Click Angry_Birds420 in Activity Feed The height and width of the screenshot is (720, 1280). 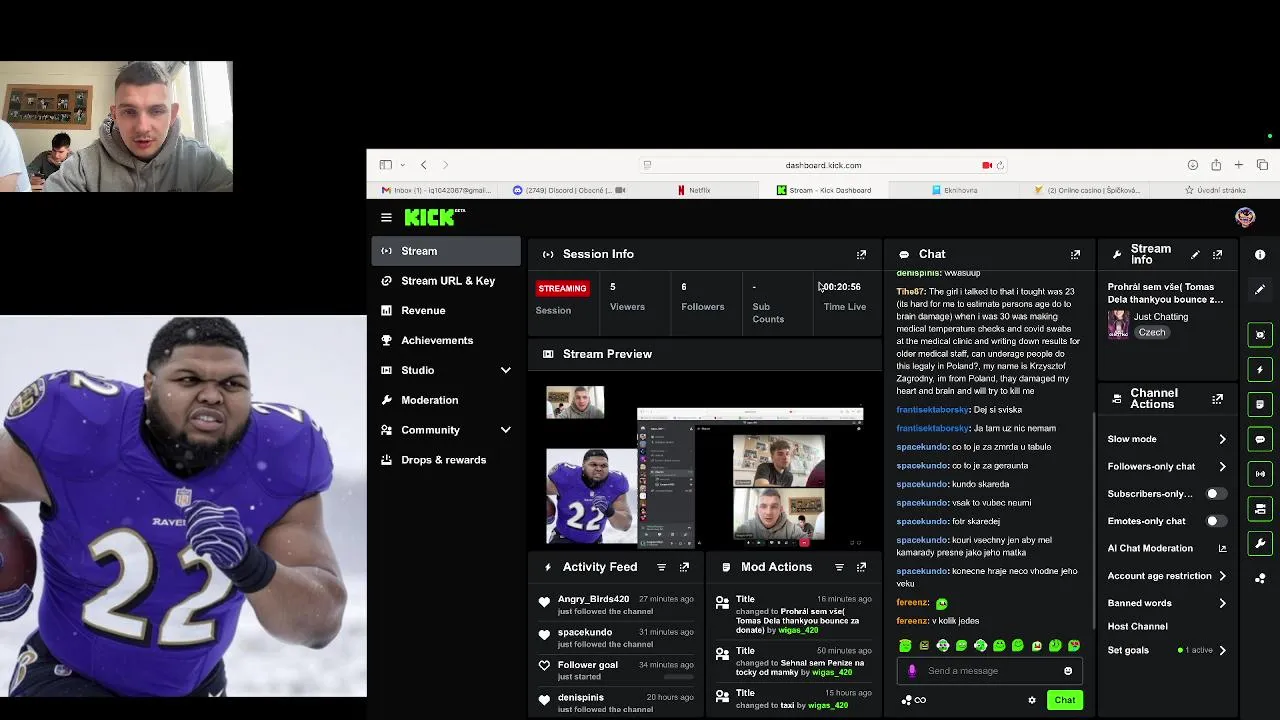tap(593, 599)
